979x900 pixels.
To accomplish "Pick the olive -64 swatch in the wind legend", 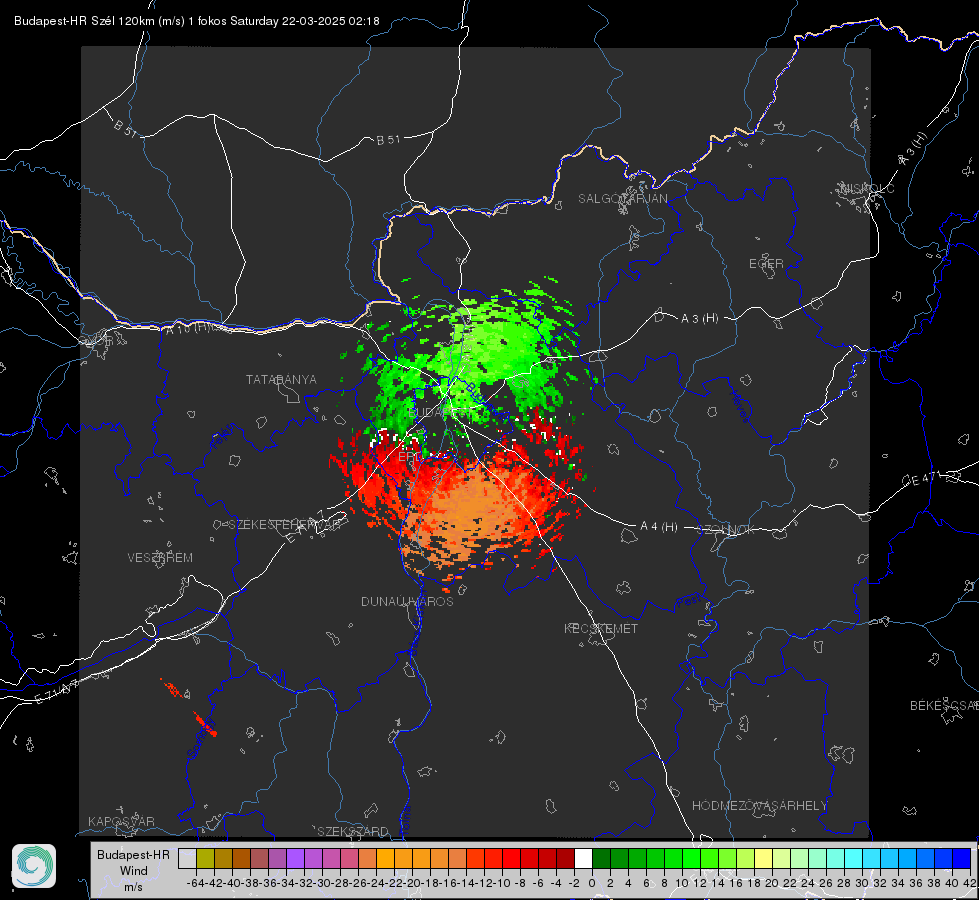I will (x=205, y=858).
